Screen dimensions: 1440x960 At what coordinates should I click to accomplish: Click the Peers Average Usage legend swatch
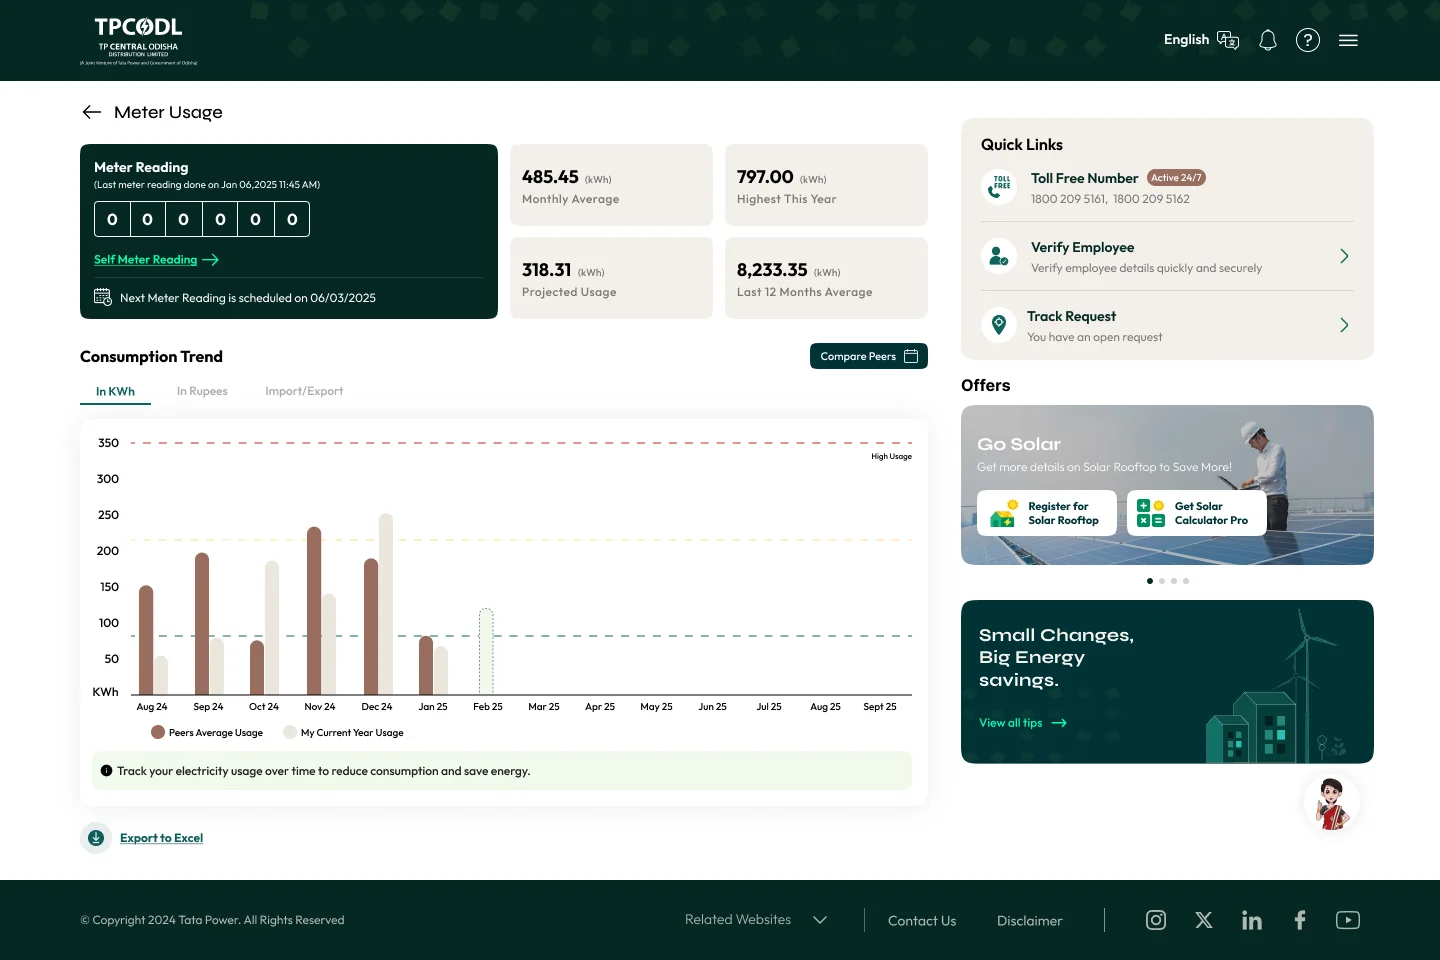pyautogui.click(x=158, y=732)
